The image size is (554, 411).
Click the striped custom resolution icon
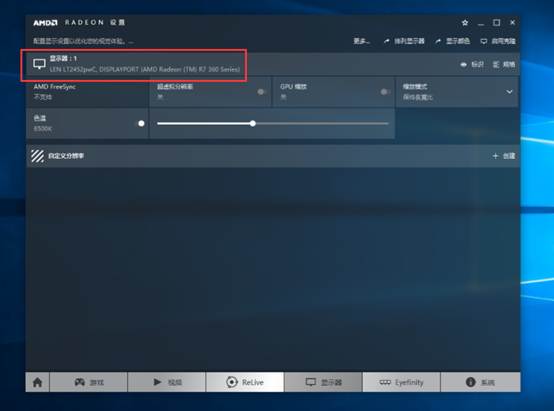click(37, 156)
